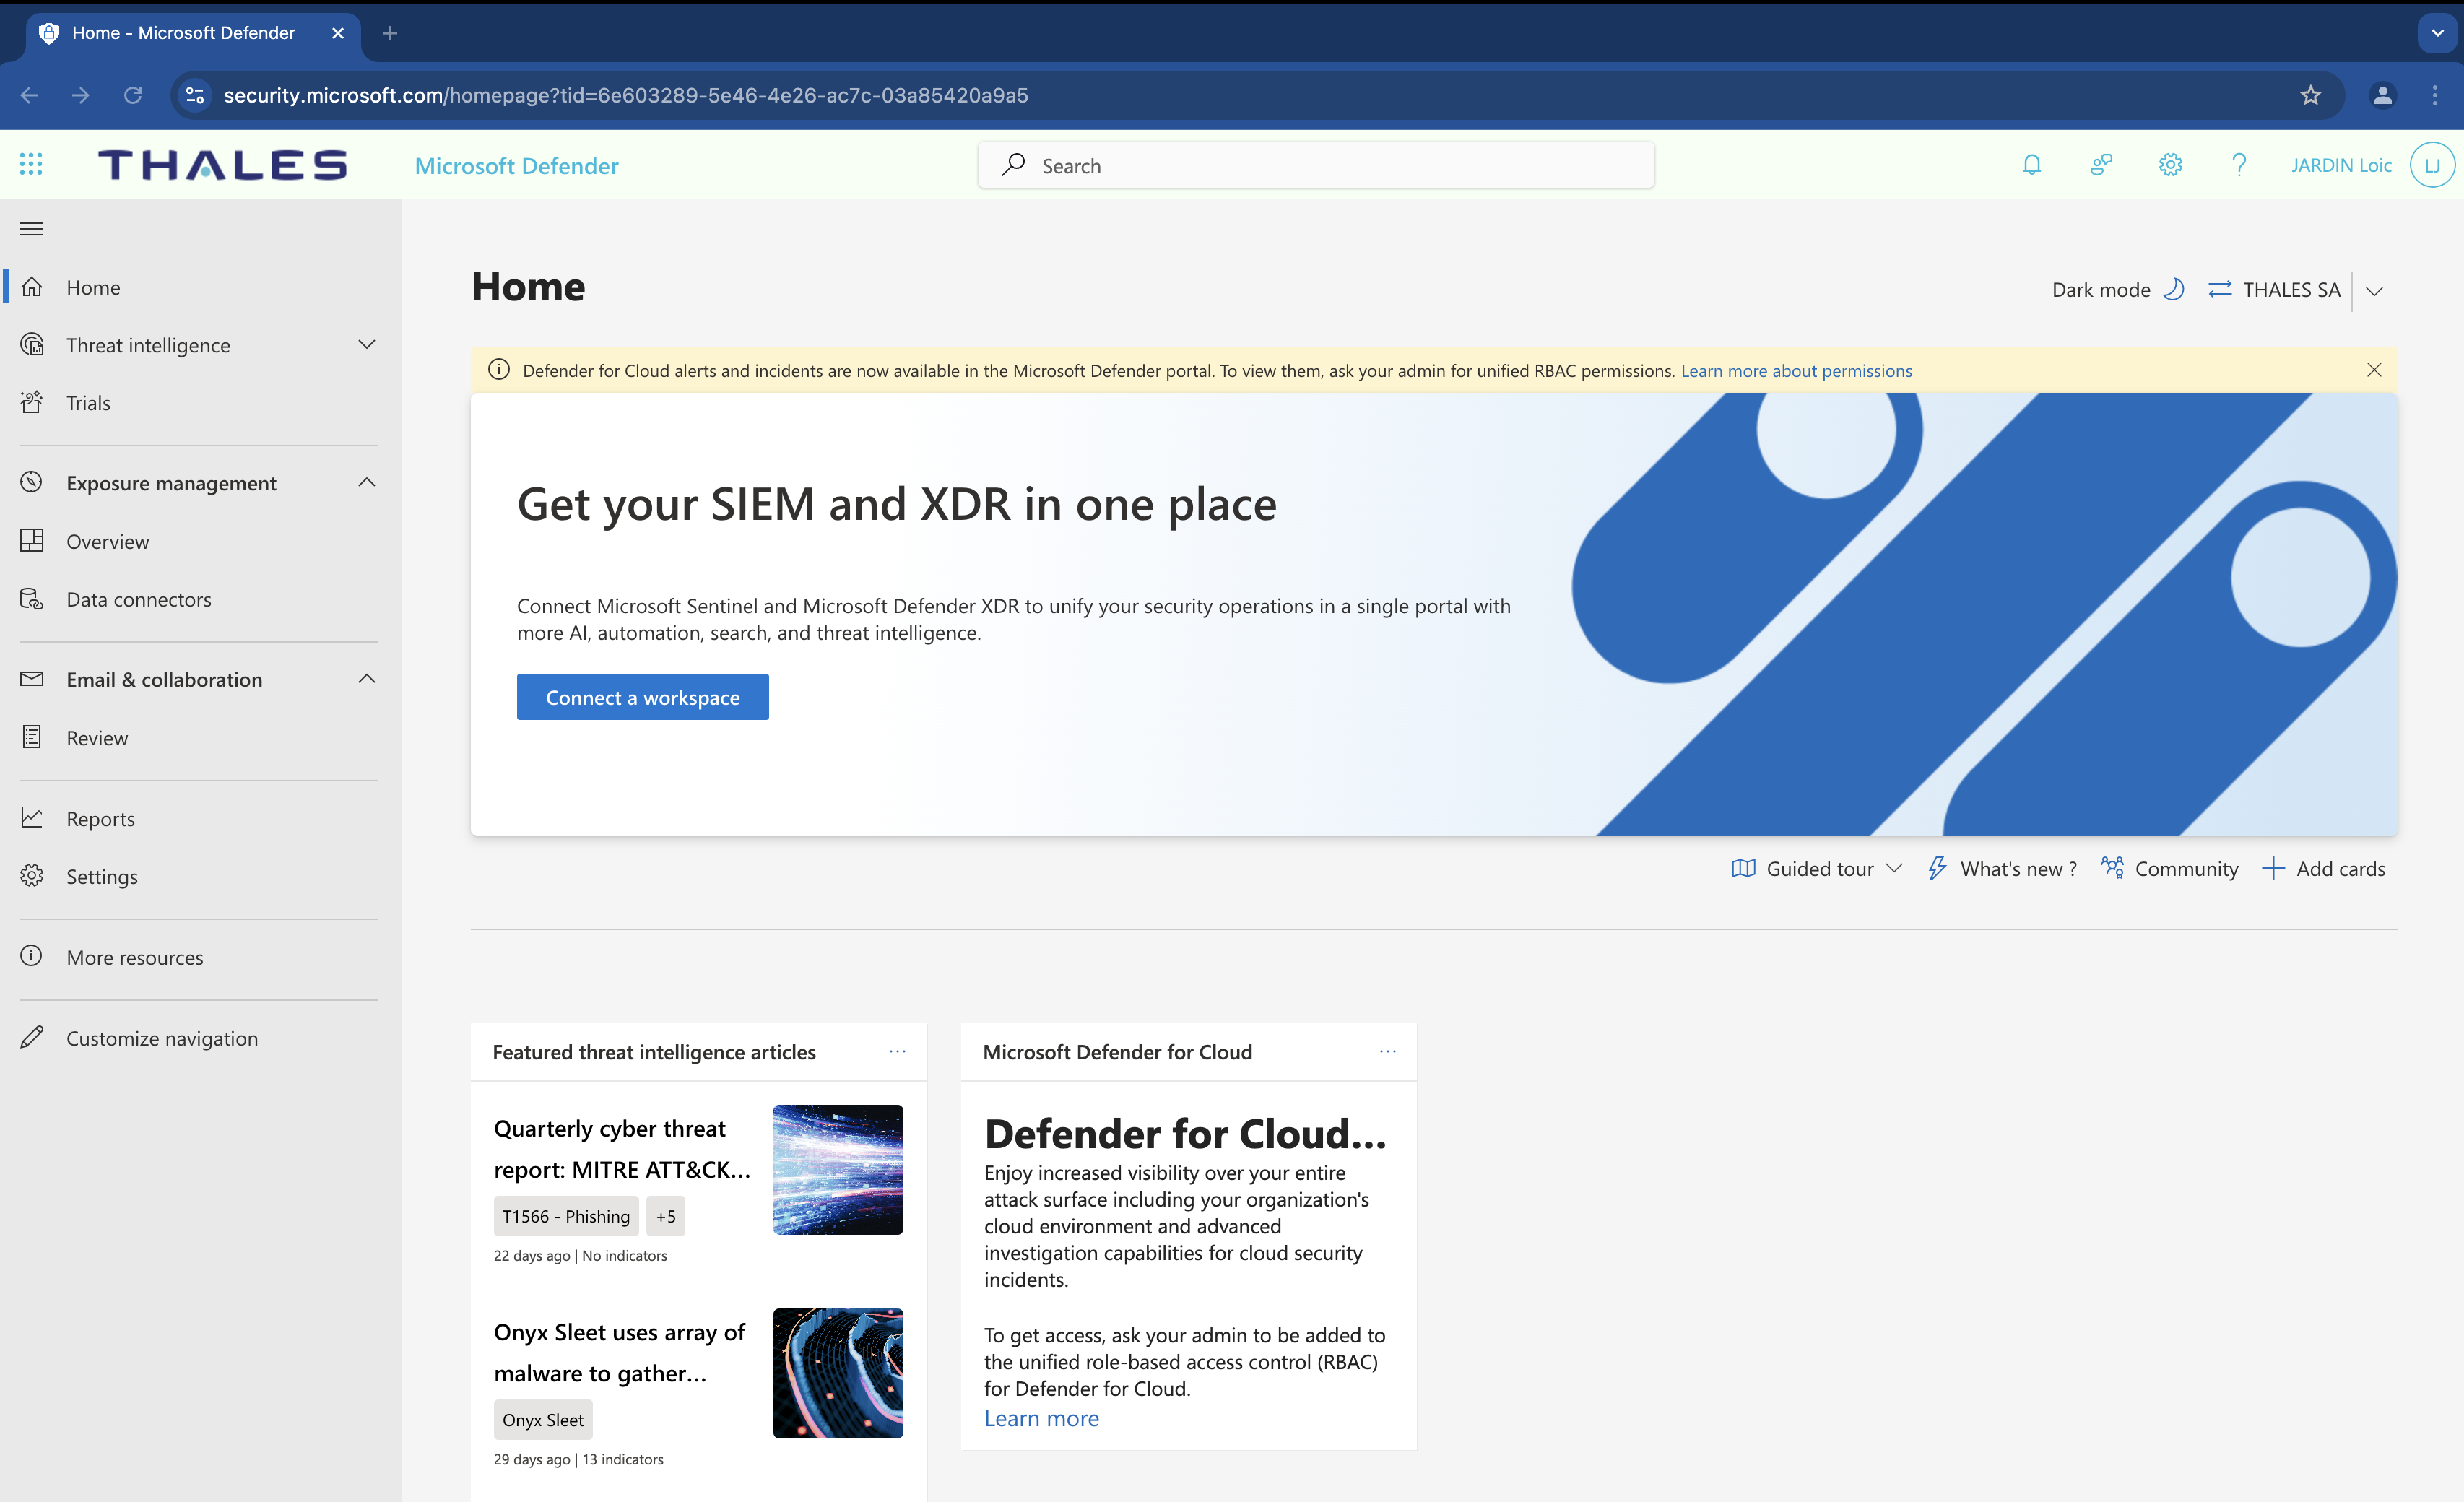The height and width of the screenshot is (1502, 2464).
Task: Open the THALES SA tenant dropdown arrow
Action: 2375,291
